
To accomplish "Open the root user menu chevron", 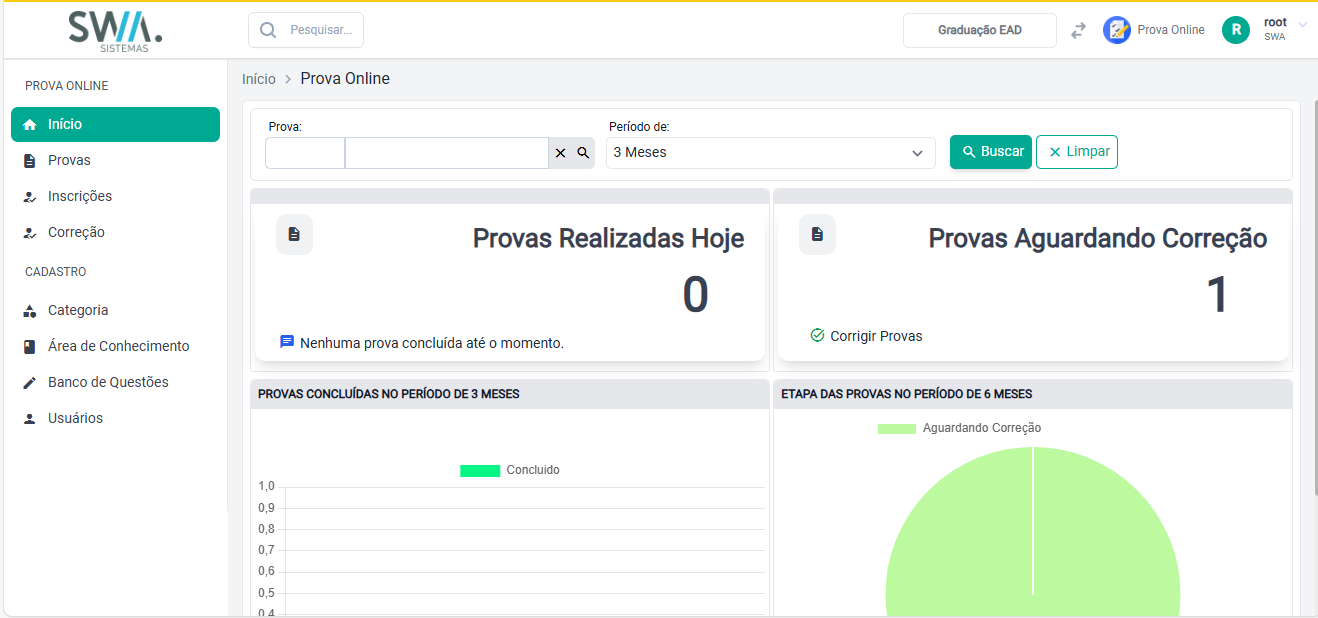I will (1302, 23).
